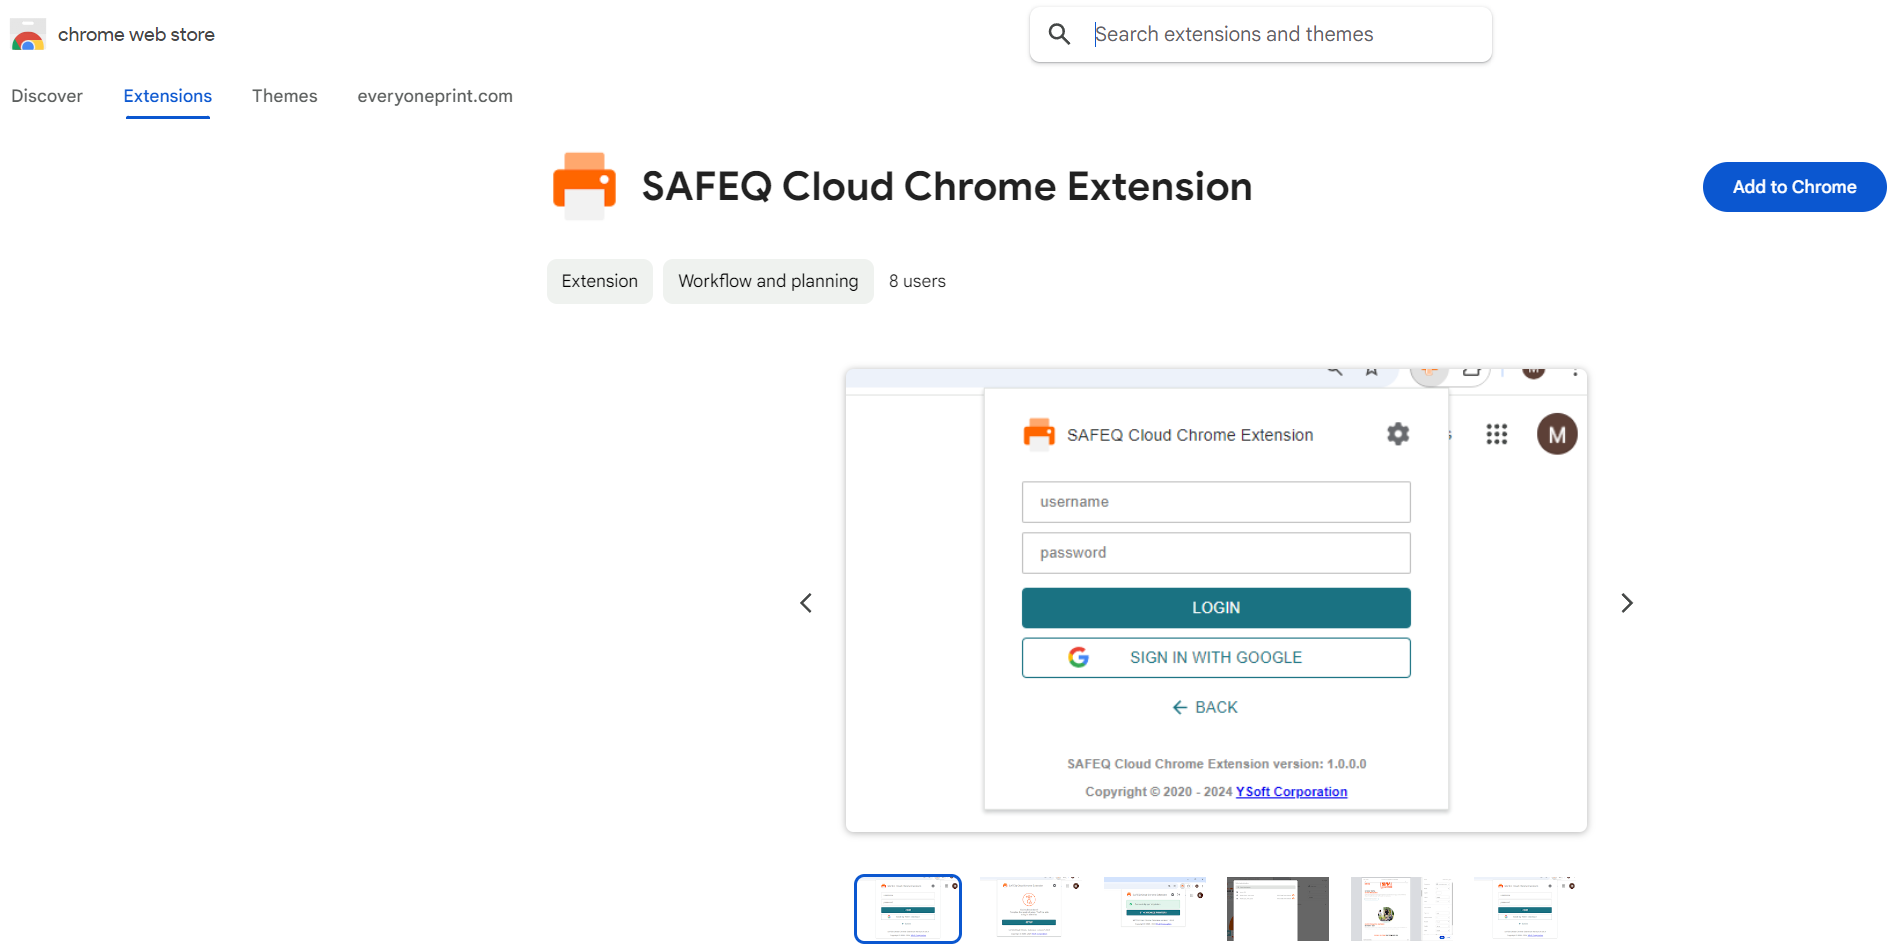Click the Extension category chip
The height and width of the screenshot is (948, 1903).
[599, 281]
